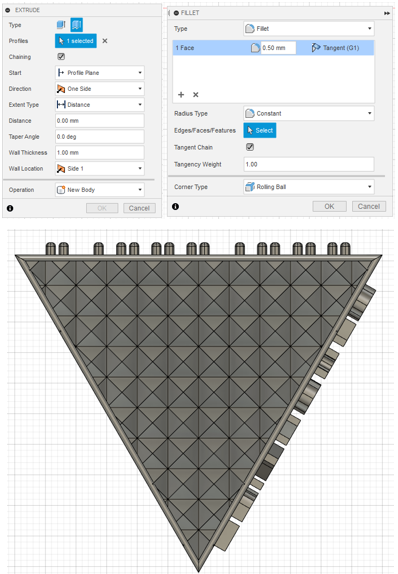
Task: Click the info icon in Fillet dialog
Action: tap(175, 206)
